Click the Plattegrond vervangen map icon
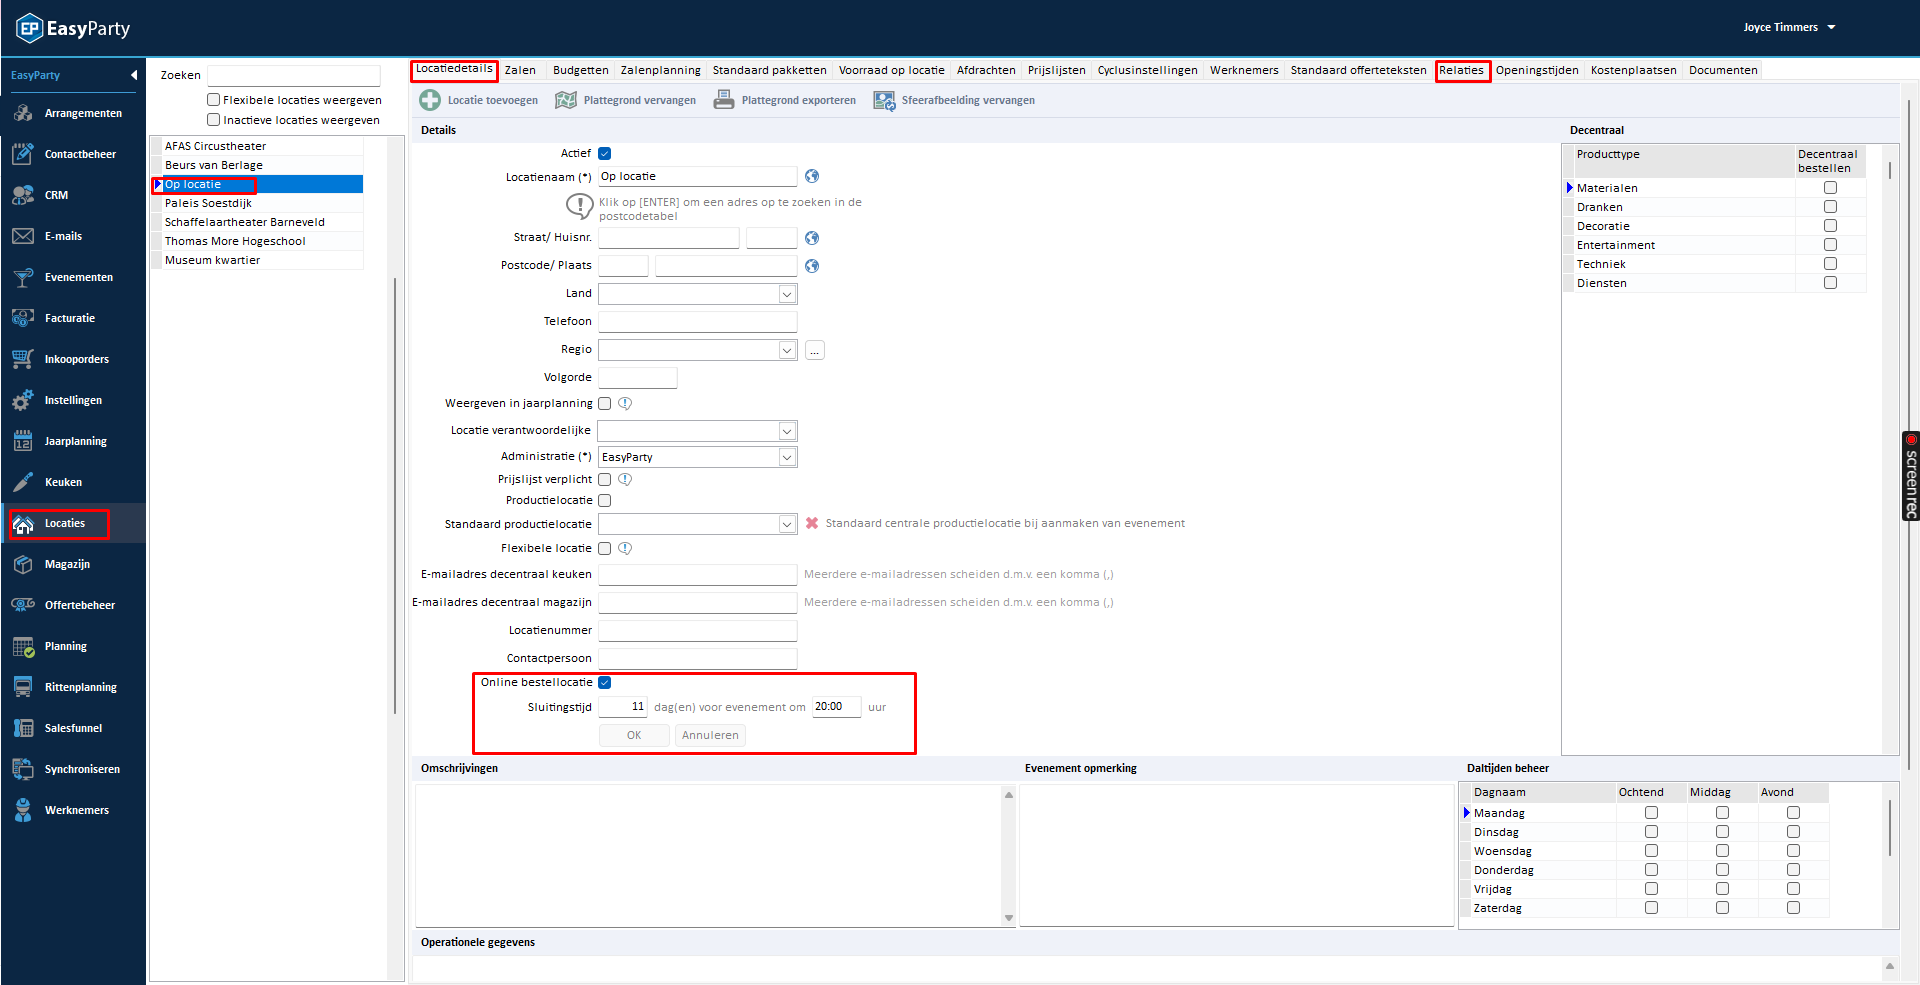The height and width of the screenshot is (985, 1920). click(566, 100)
